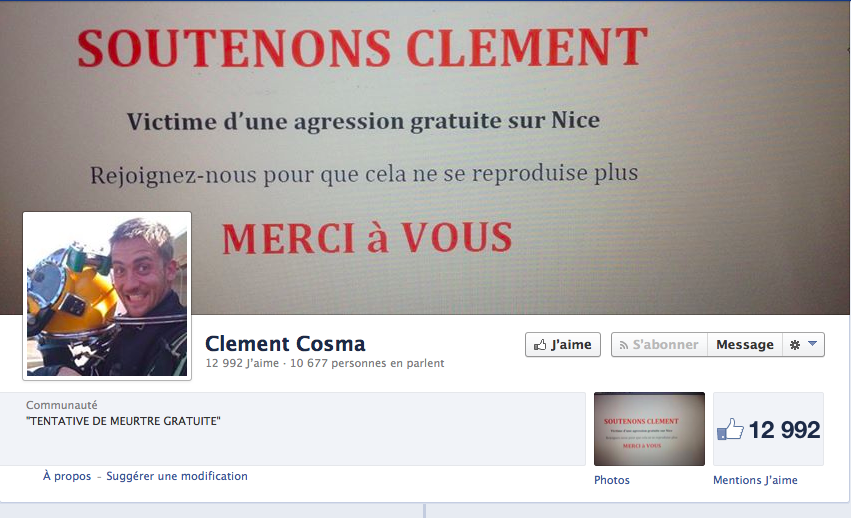Click the 12 992 J'aime count text
Image resolution: width=851 pixels, height=518 pixels.
tap(242, 363)
